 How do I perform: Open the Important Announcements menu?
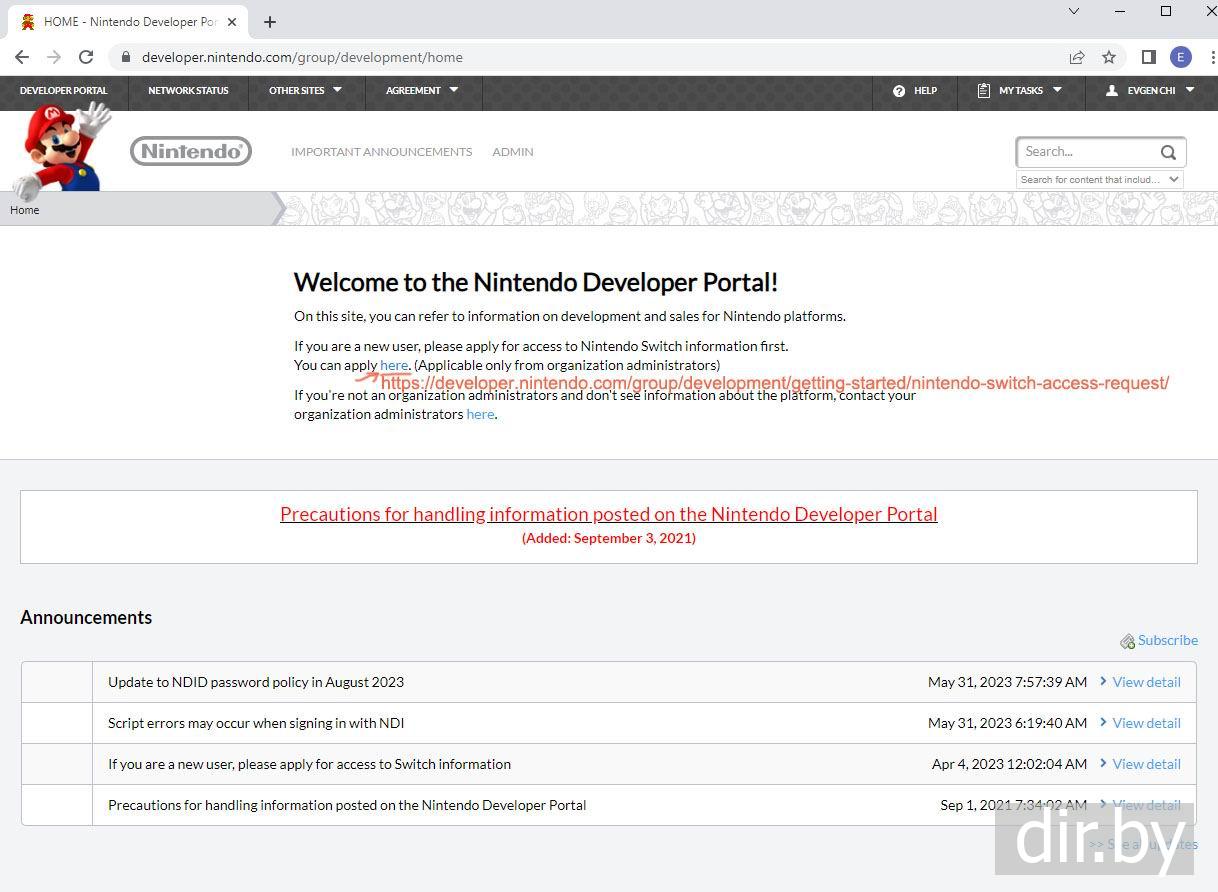click(x=381, y=152)
